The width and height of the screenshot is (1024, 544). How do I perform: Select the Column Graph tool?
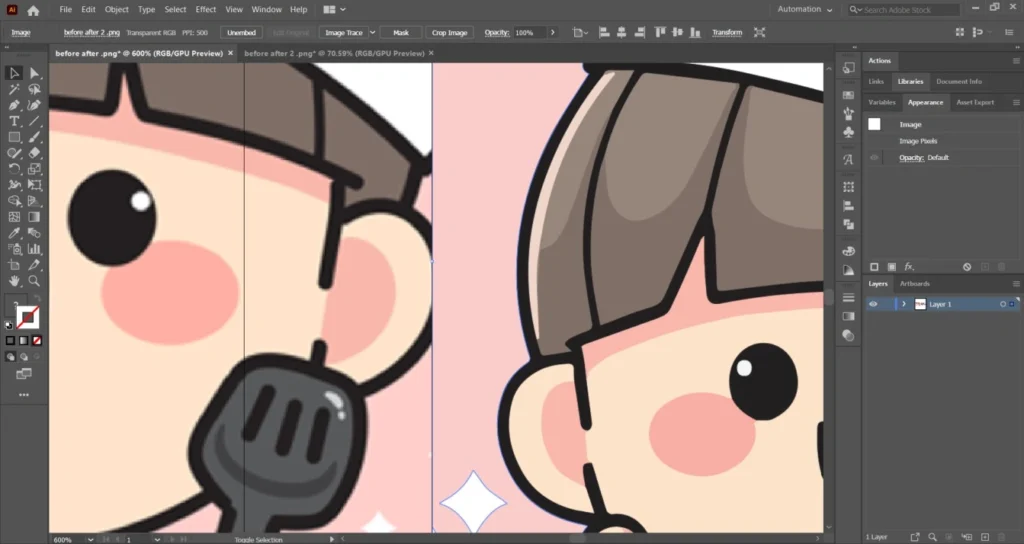34,249
